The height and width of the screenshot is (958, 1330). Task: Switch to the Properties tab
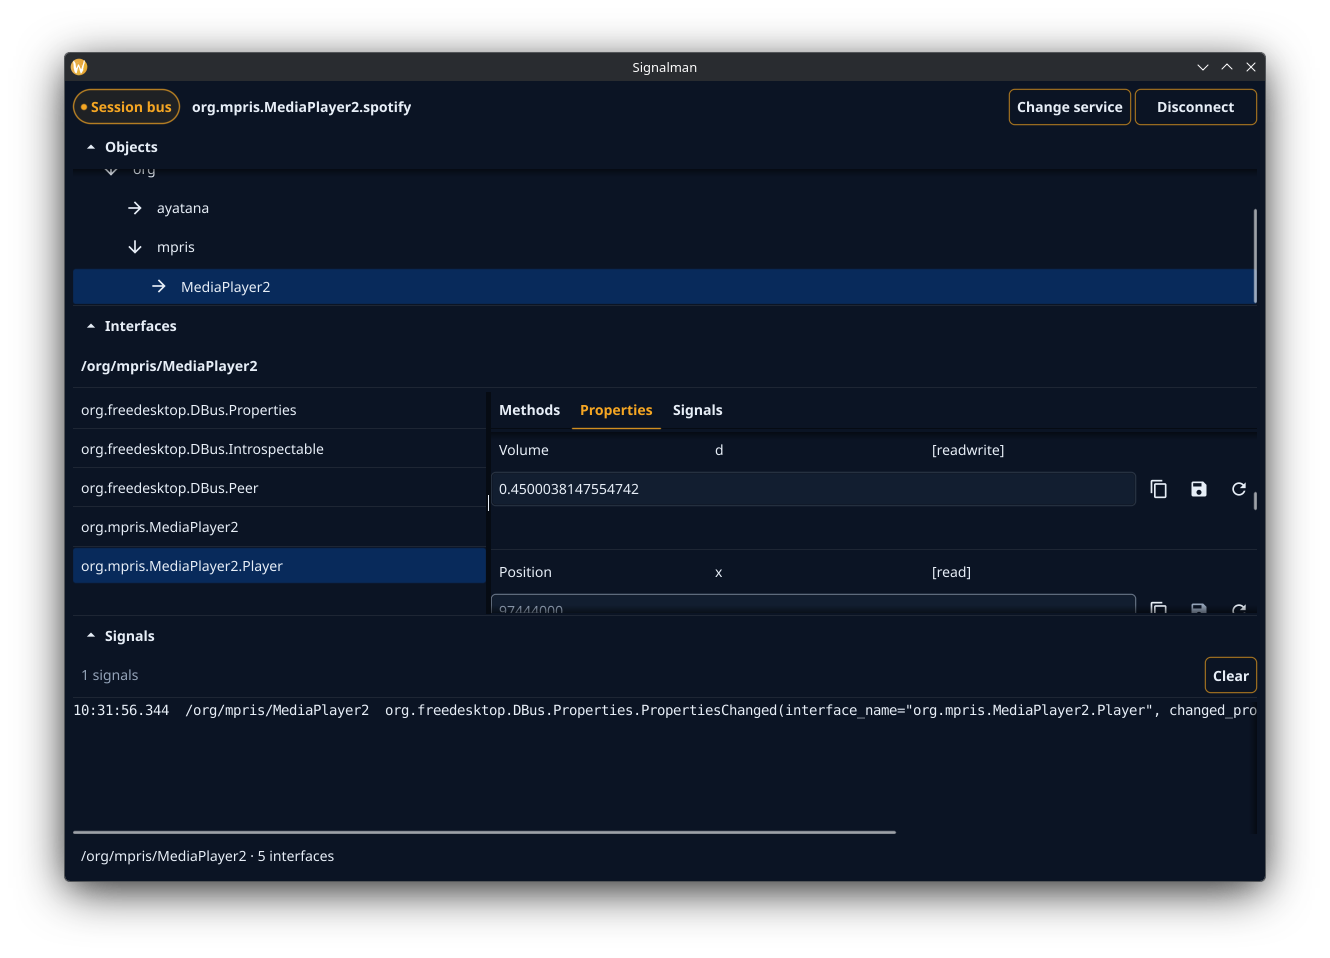[x=616, y=410]
